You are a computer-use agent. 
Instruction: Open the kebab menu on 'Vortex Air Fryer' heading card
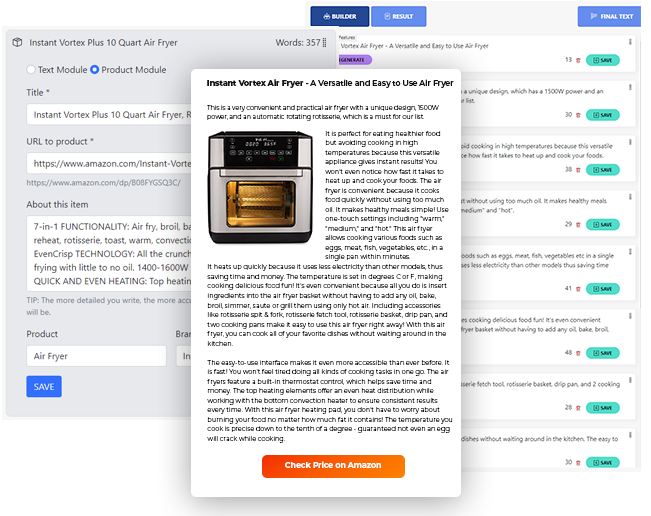630,42
